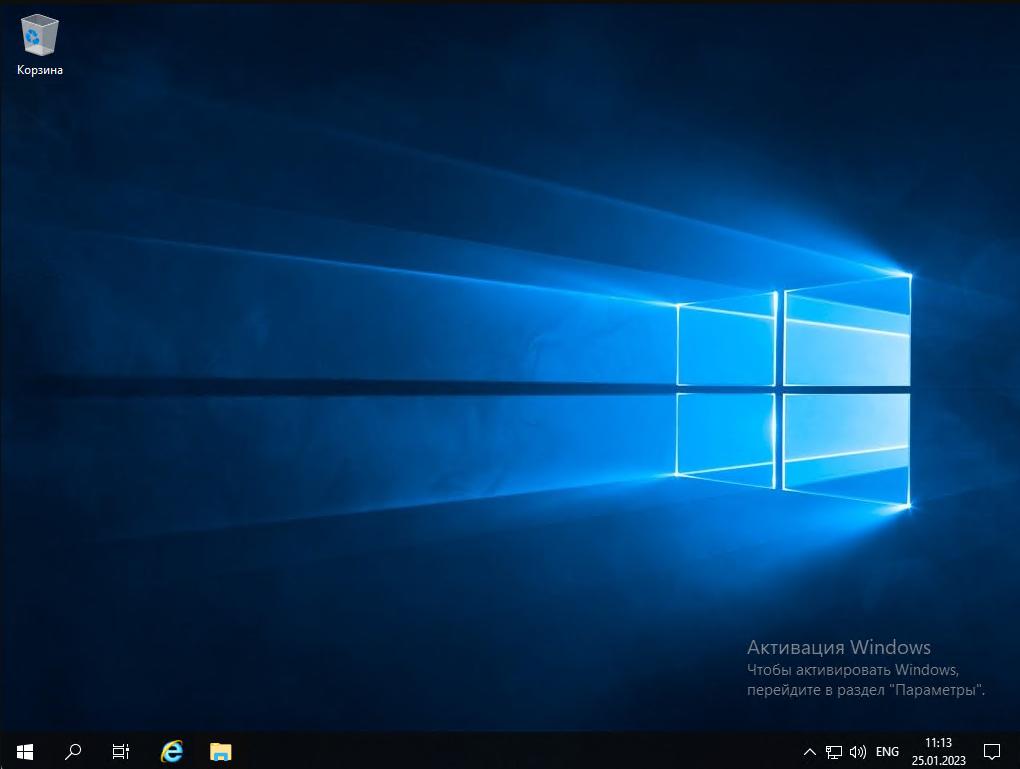
Task: Open Windows Search with the magnifier icon
Action: tap(72, 751)
